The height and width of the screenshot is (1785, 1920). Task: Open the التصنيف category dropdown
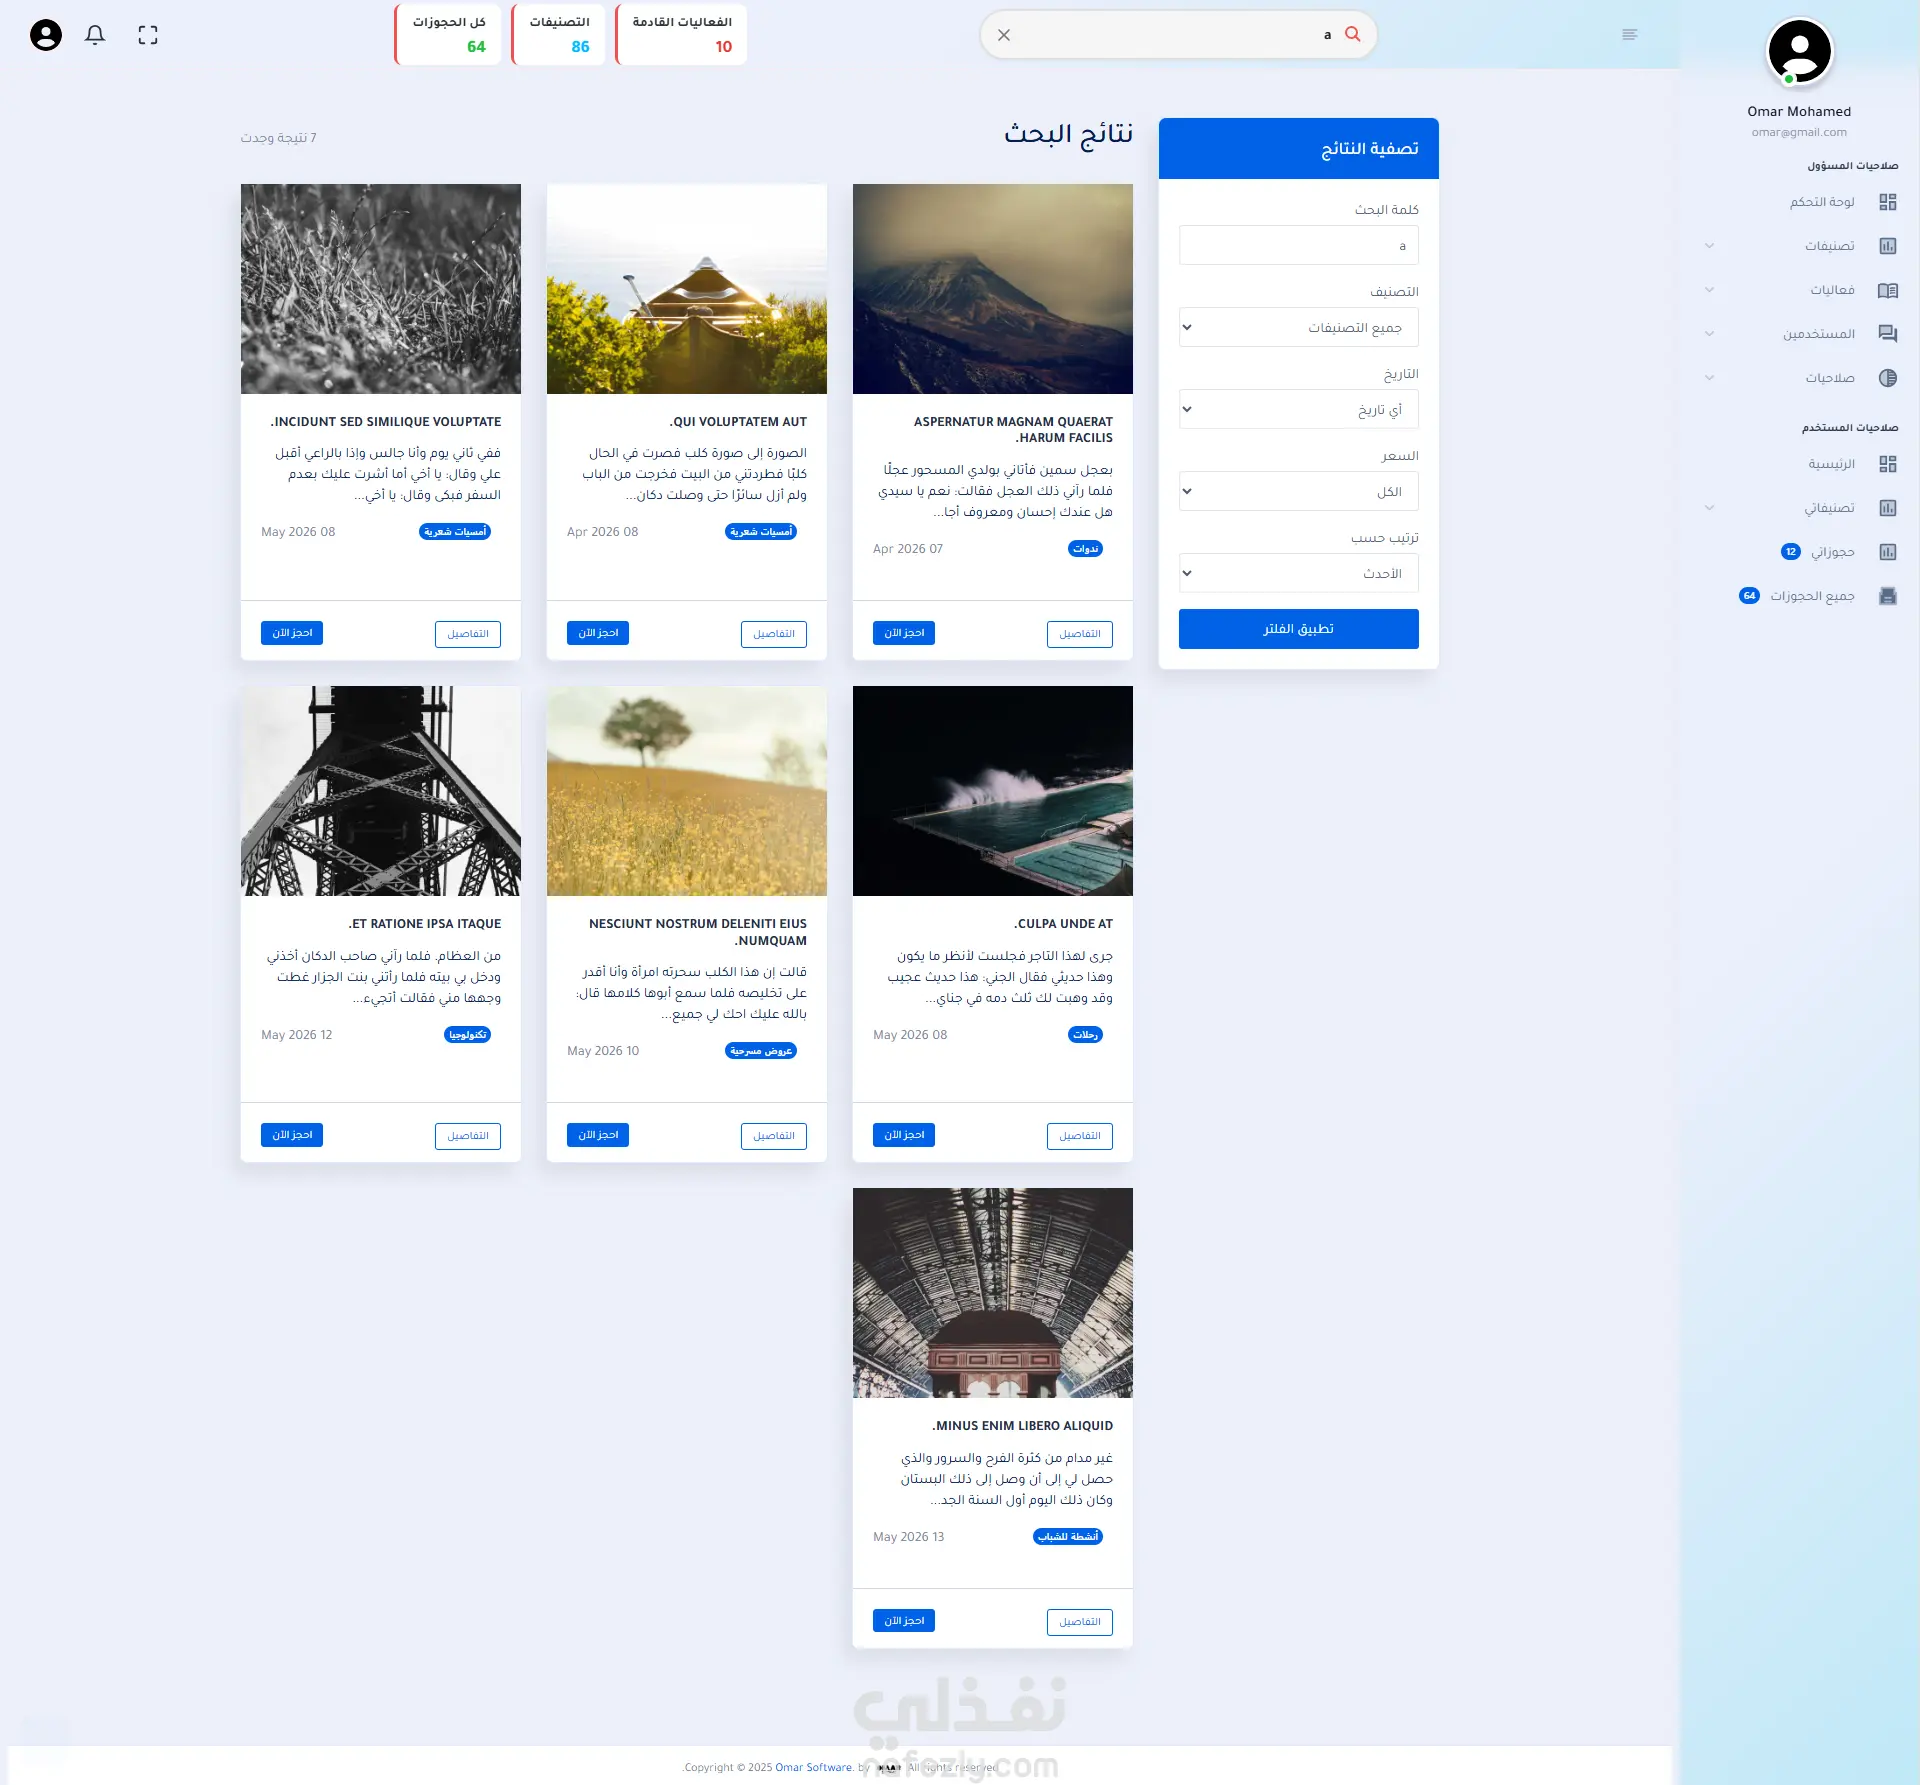[x=1298, y=327]
